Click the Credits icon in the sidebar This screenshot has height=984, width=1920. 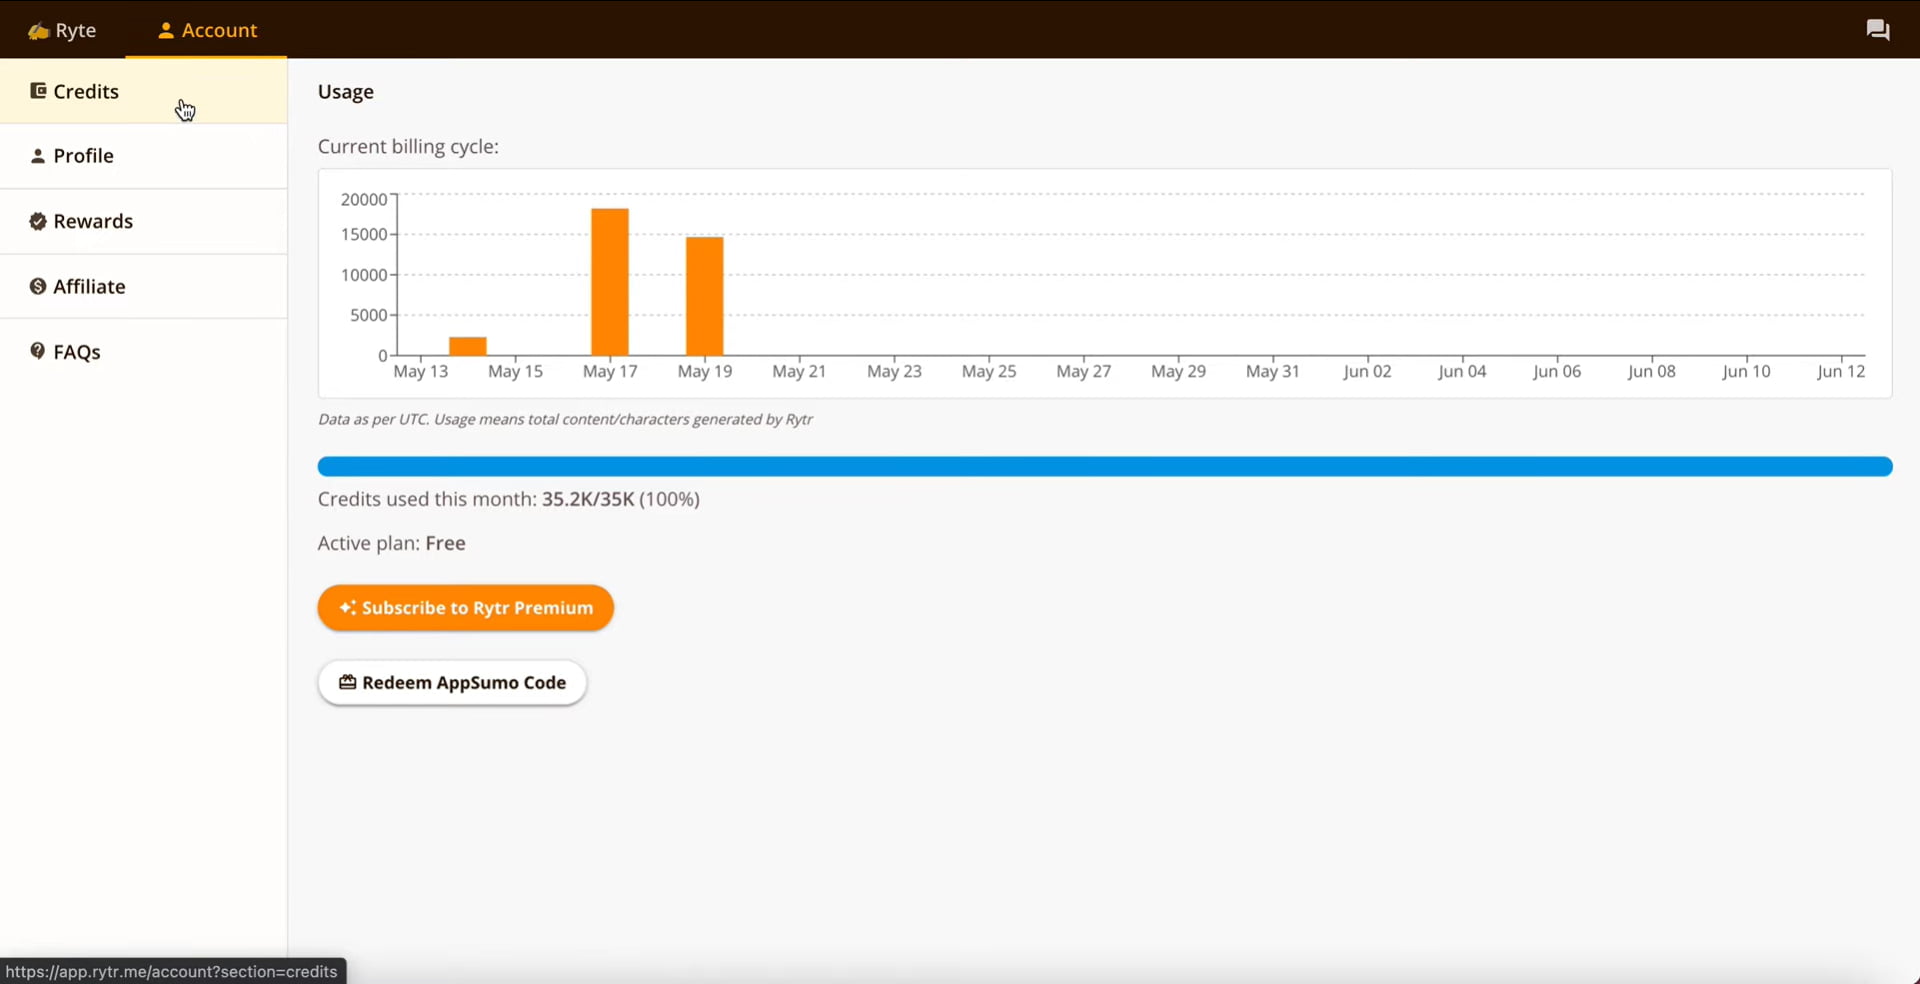38,91
